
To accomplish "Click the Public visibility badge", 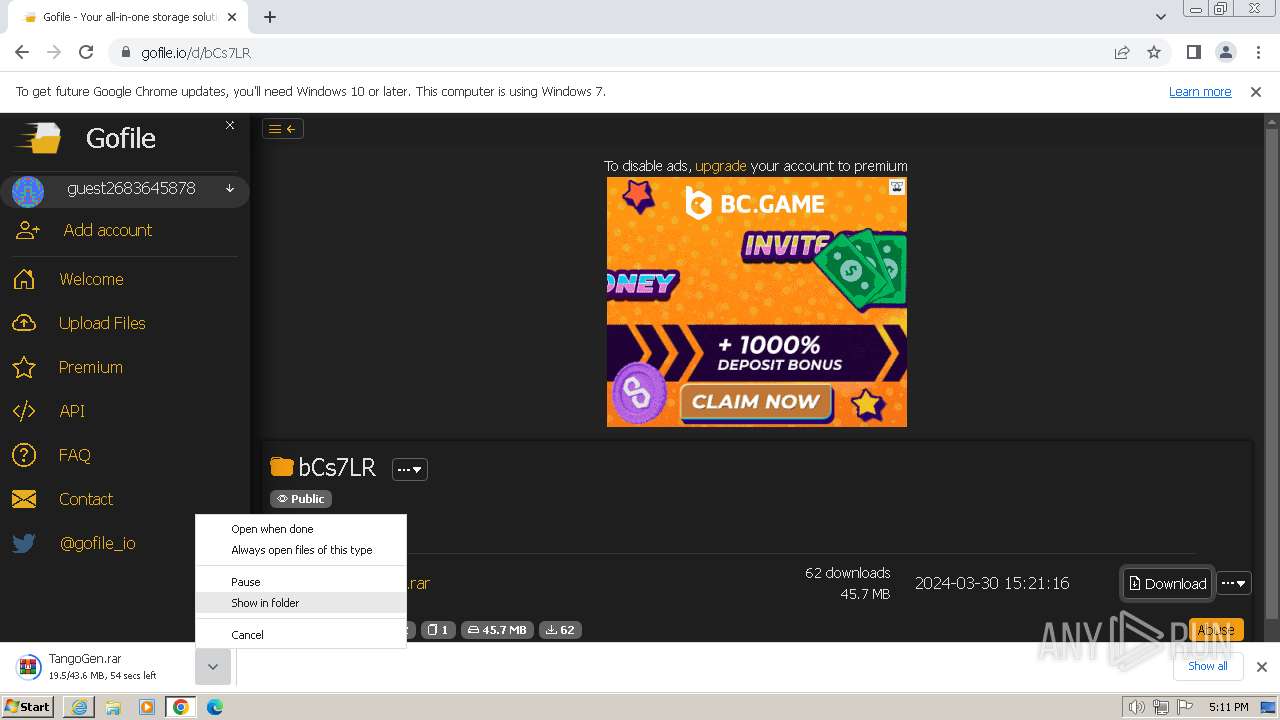I will pos(301,499).
